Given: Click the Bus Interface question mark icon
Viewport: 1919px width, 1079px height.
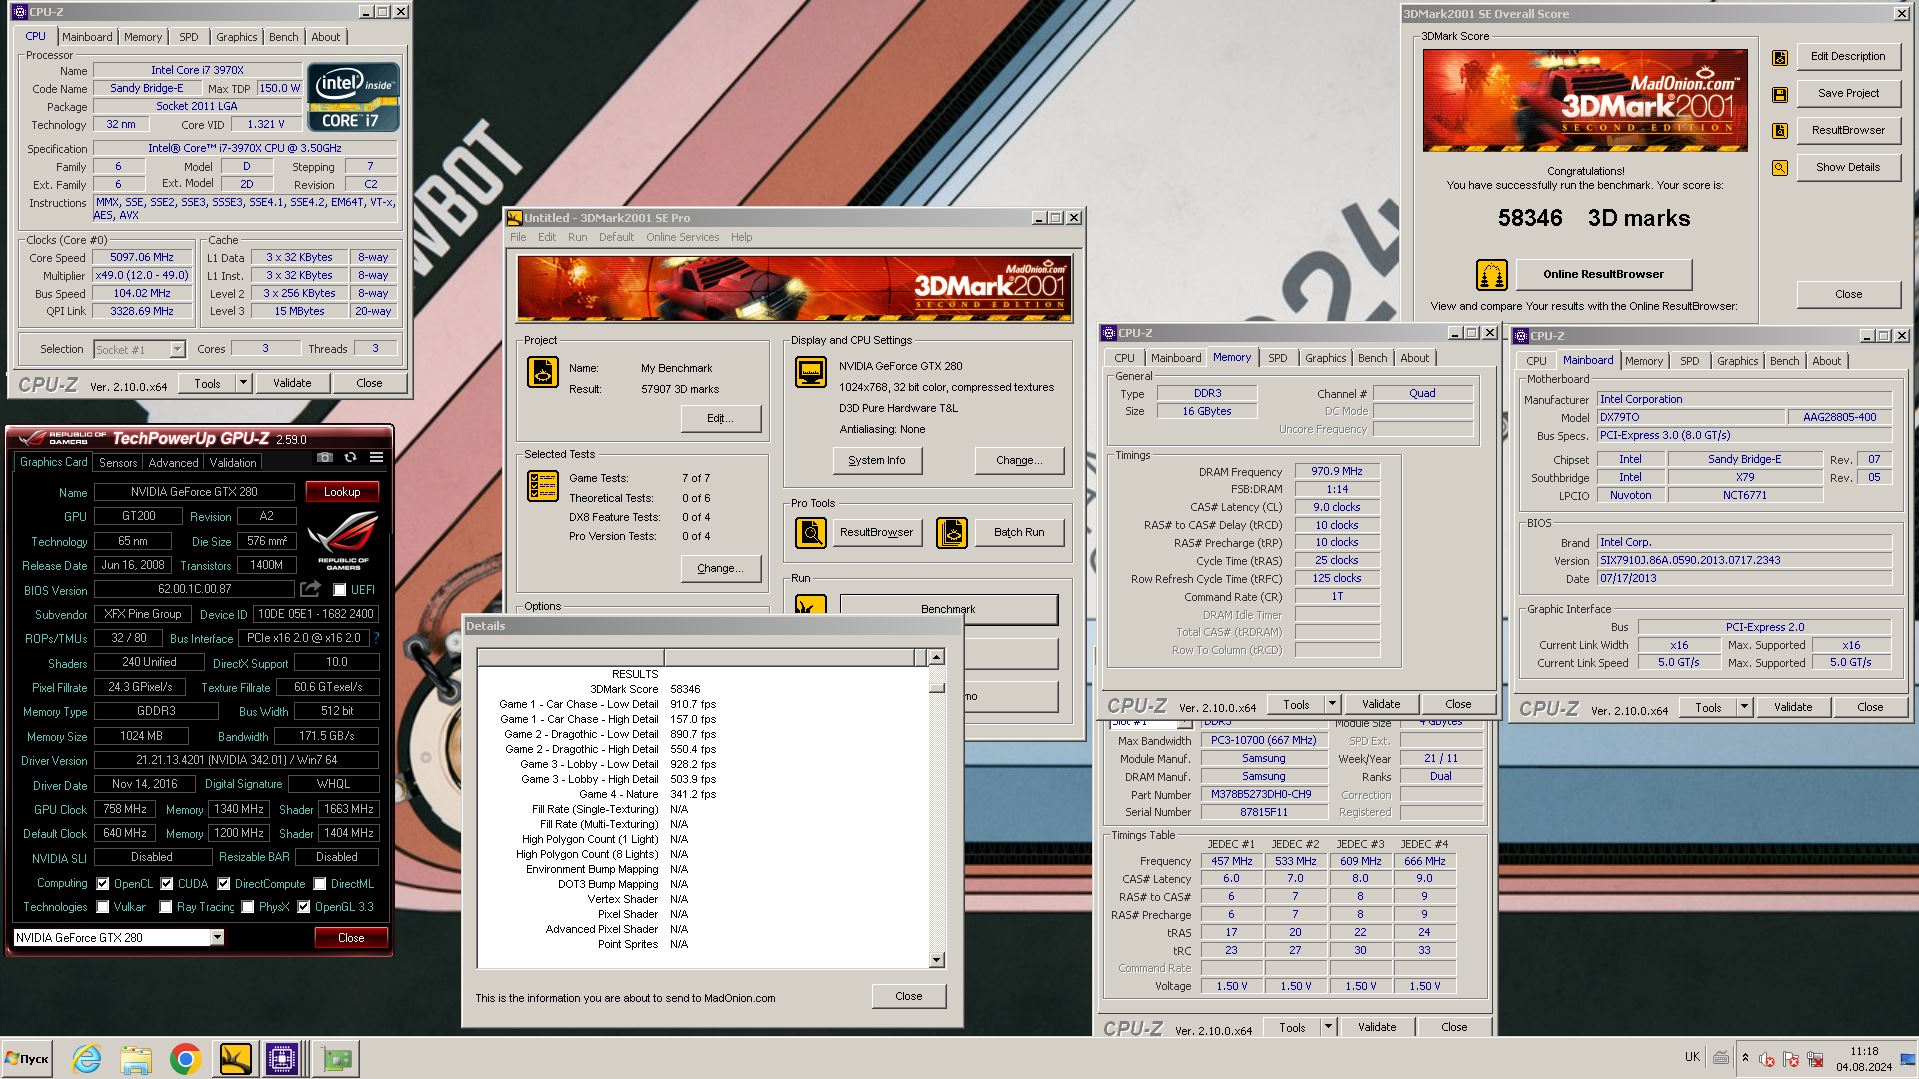Looking at the screenshot, I should [377, 638].
